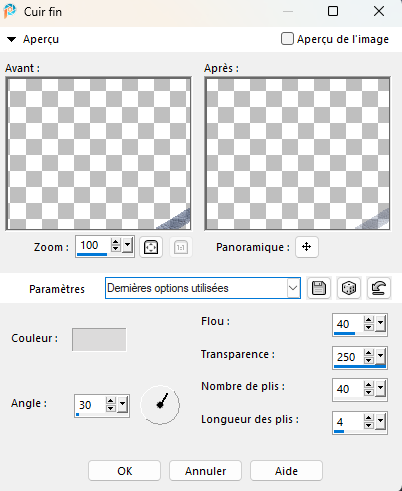Decrease Nombre de plis with down arrow

368,393
